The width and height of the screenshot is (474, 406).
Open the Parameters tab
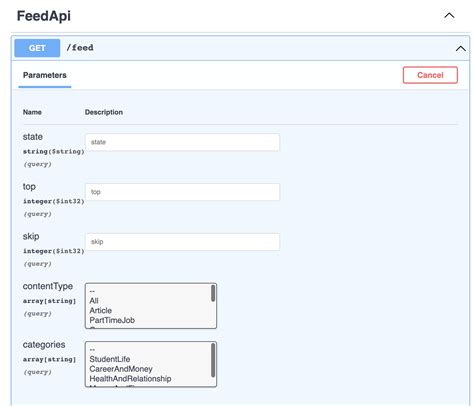[x=45, y=75]
